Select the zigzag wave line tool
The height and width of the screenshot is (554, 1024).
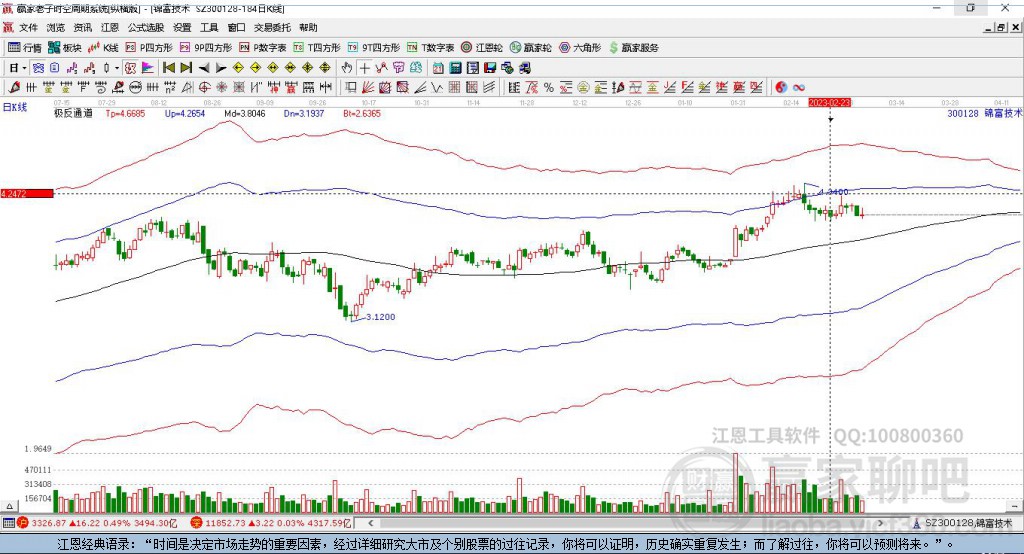(x=437, y=88)
